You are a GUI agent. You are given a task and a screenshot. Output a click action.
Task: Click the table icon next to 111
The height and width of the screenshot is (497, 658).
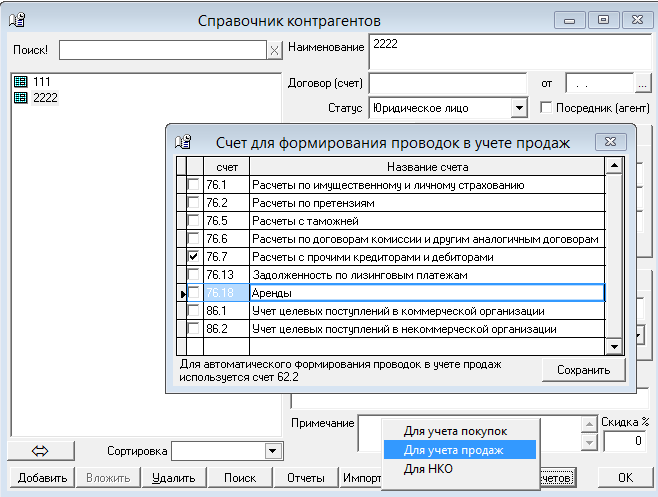click(21, 81)
